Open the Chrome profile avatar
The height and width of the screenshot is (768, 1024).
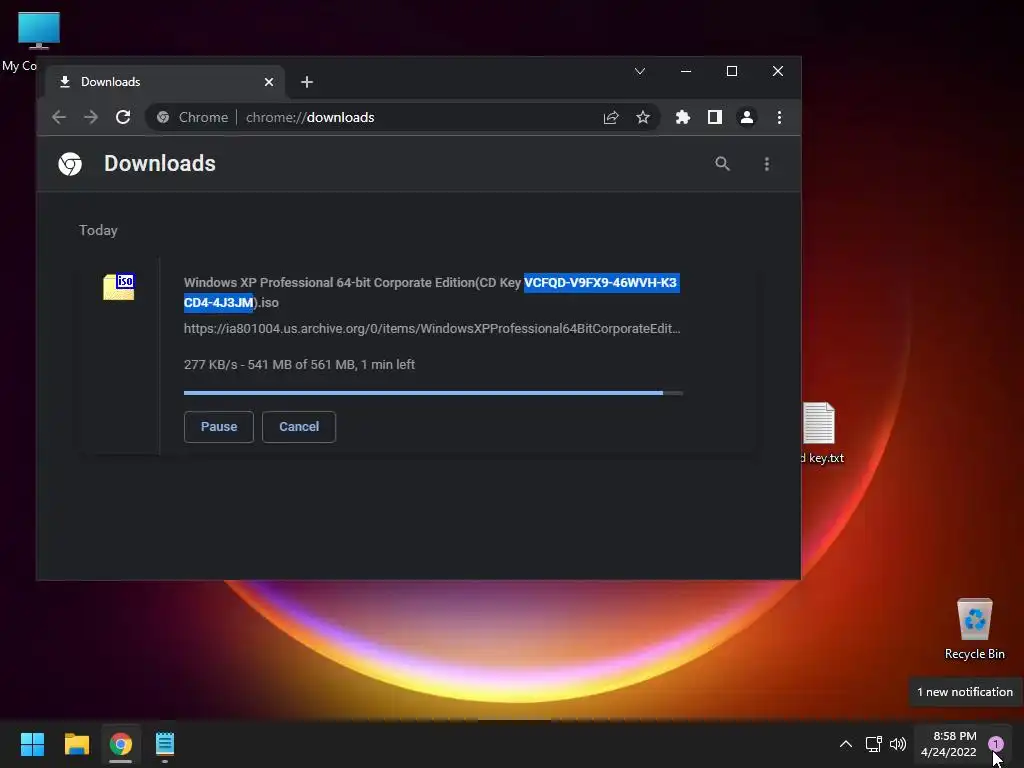746,118
